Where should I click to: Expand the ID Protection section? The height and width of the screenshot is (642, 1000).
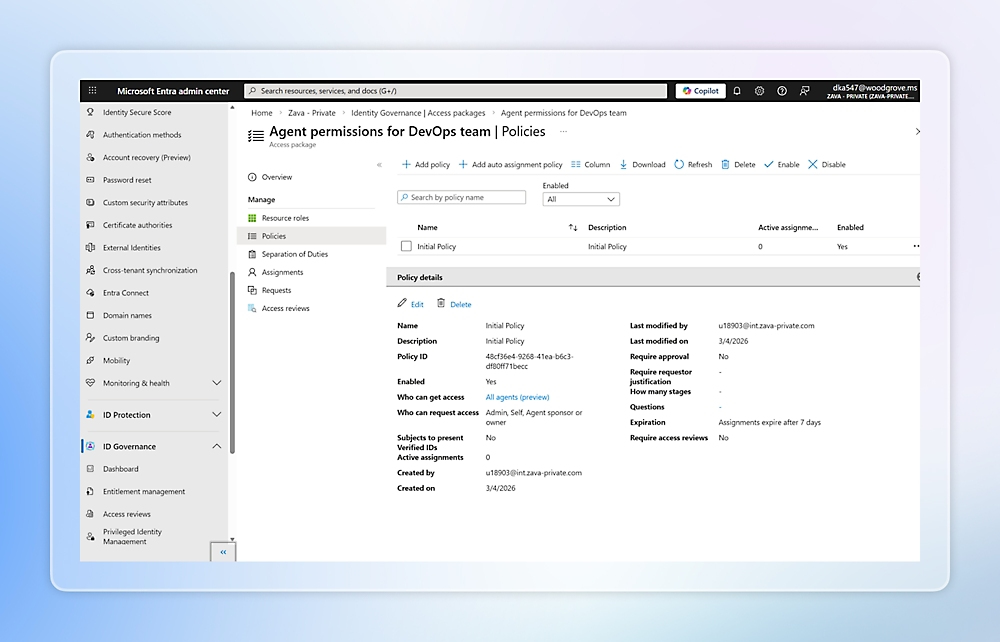[217, 415]
